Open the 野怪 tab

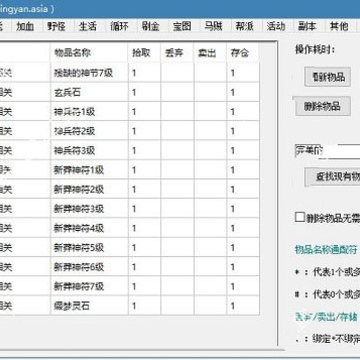point(56,26)
